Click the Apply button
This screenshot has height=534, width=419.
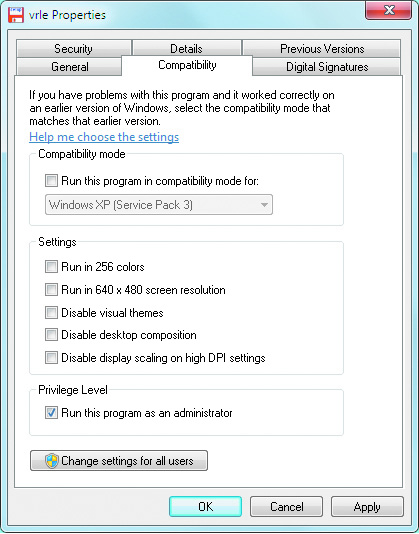point(367,507)
